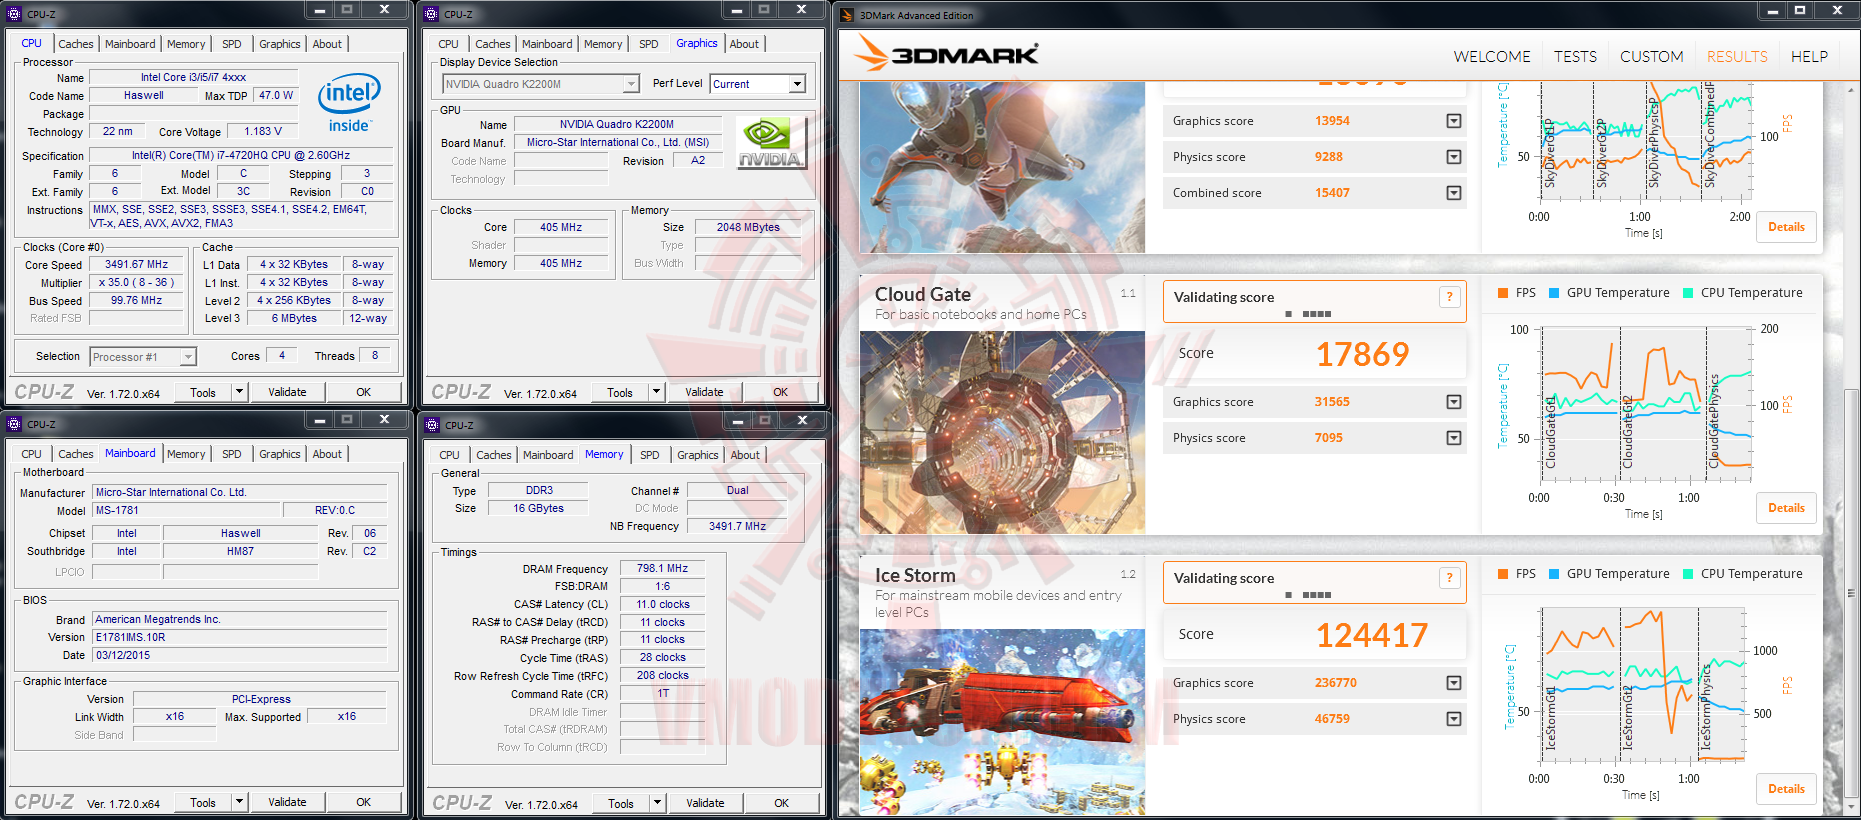Click the Ice Storm benchmark thumbnail image
Screen dimensions: 1861x820
pyautogui.click(x=1002, y=722)
